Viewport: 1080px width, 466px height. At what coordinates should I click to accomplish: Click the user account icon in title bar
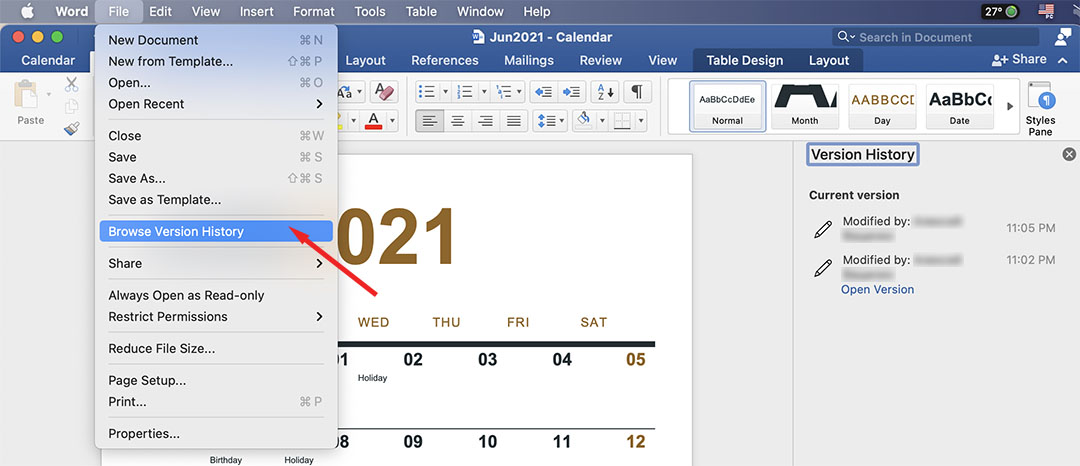(1063, 37)
